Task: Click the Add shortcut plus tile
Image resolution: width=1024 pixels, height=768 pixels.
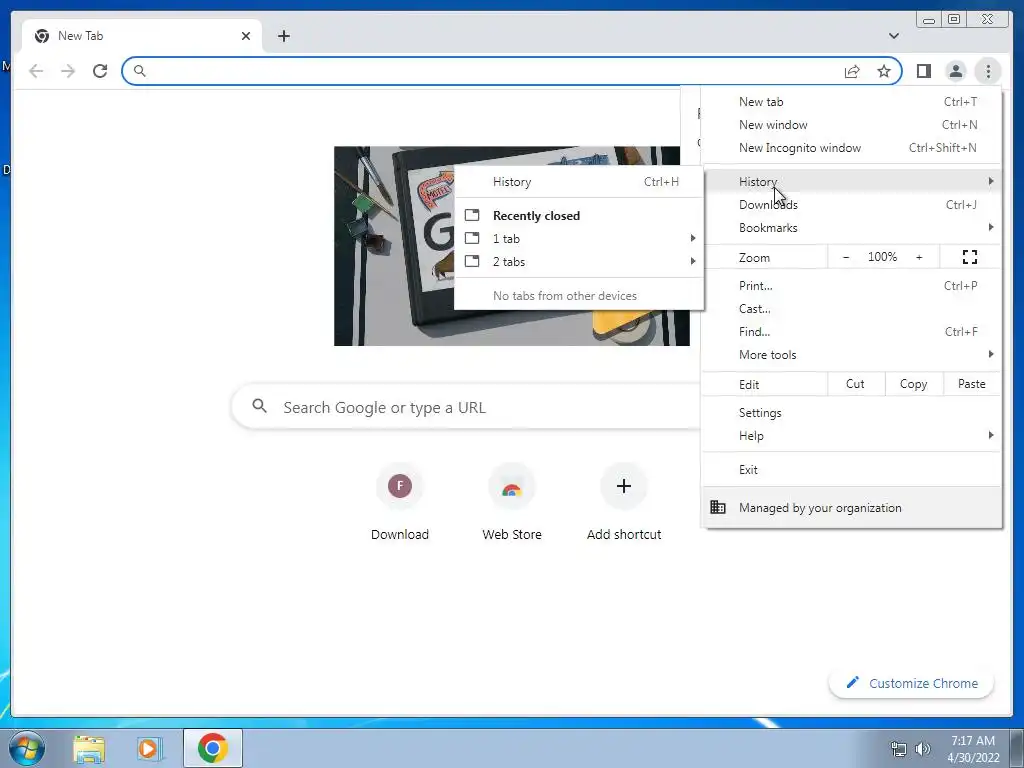Action: [624, 502]
